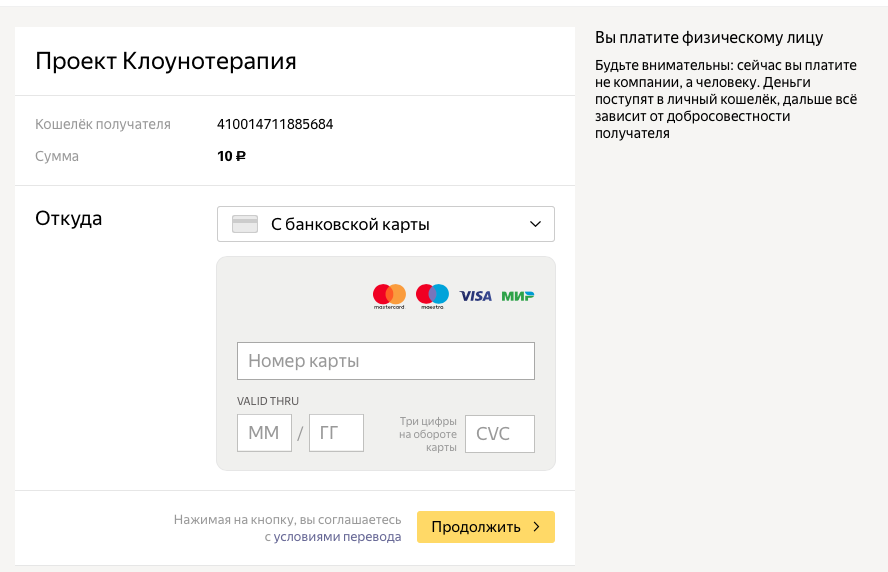This screenshot has width=888, height=572.
Task: Open the 'С банковской карты' payment source dropdown
Action: [385, 224]
